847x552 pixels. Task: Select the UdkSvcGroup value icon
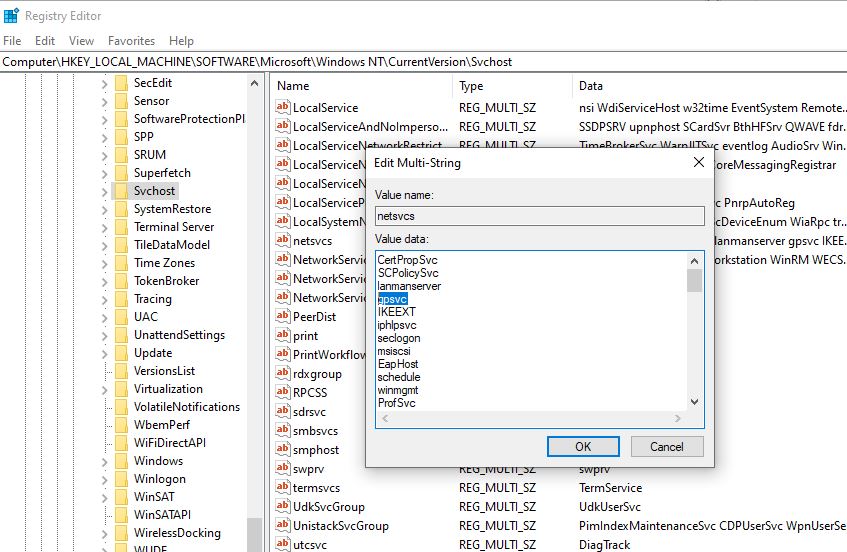pyautogui.click(x=283, y=506)
